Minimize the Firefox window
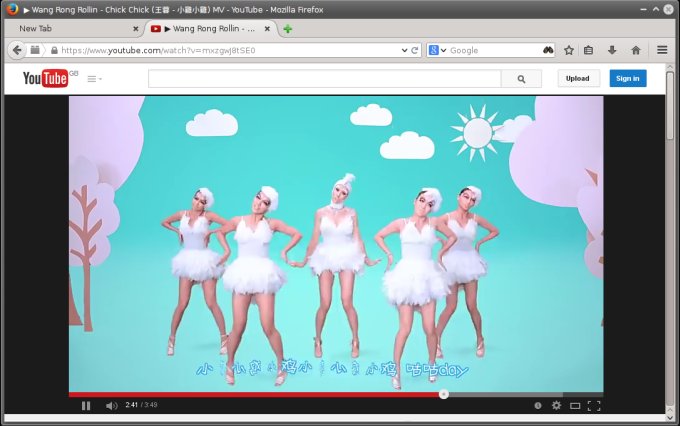This screenshot has height=426, width=680. 644,9
